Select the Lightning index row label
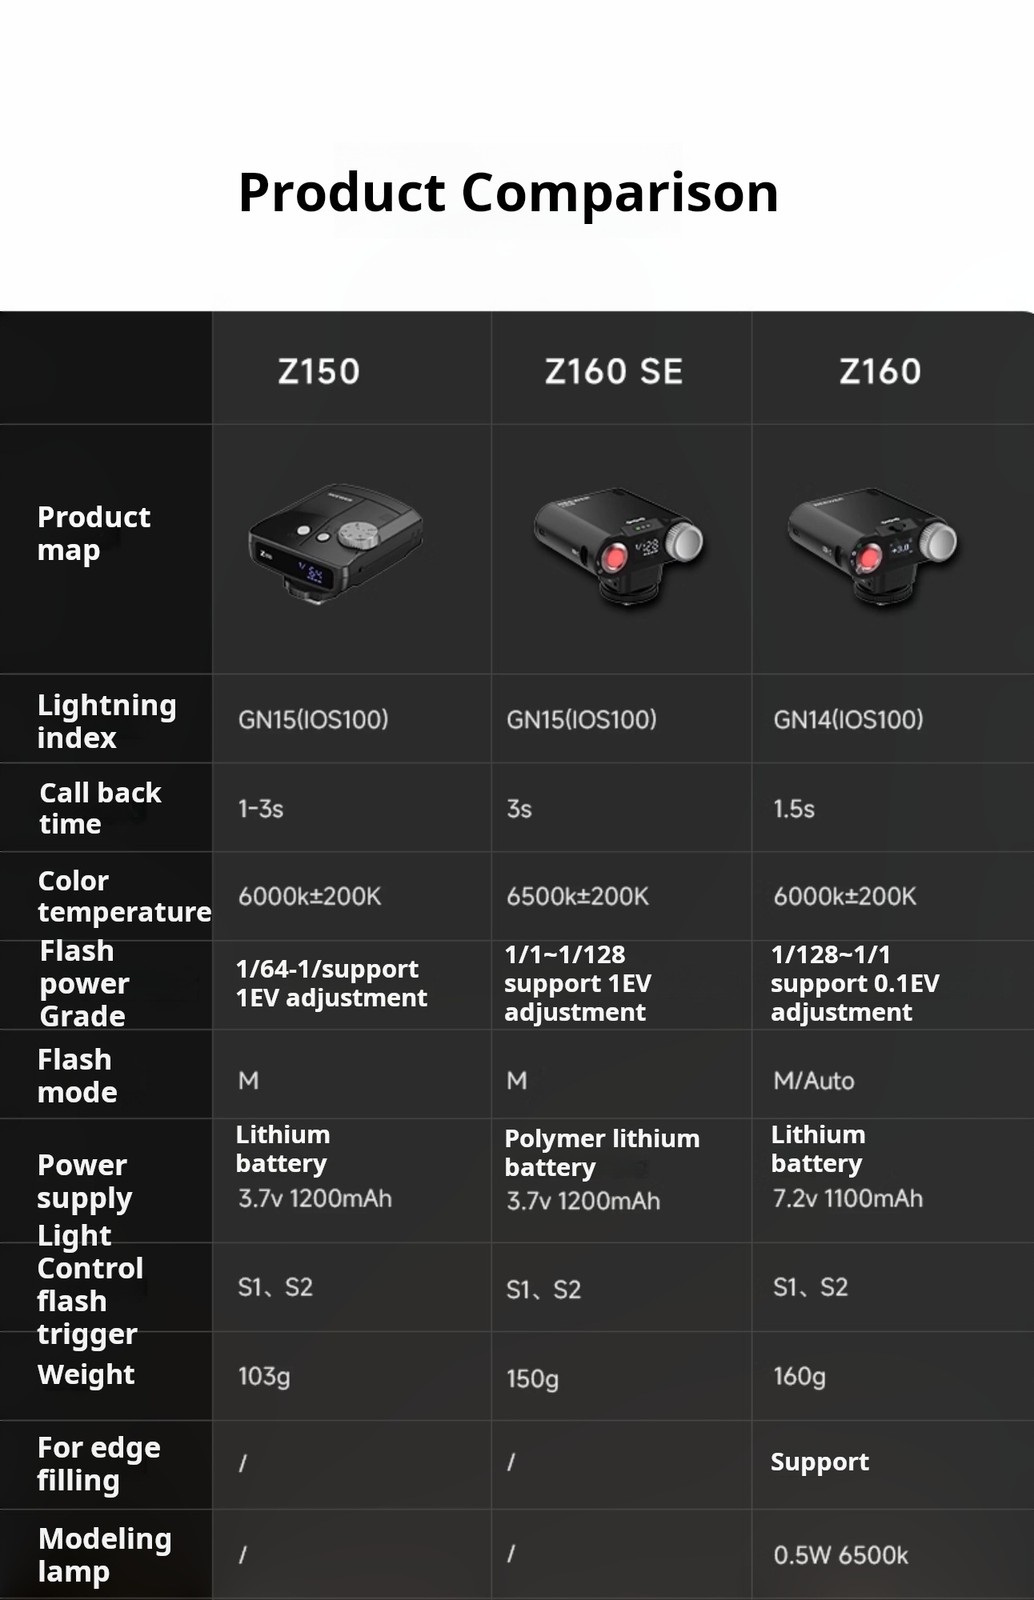 pos(106,721)
